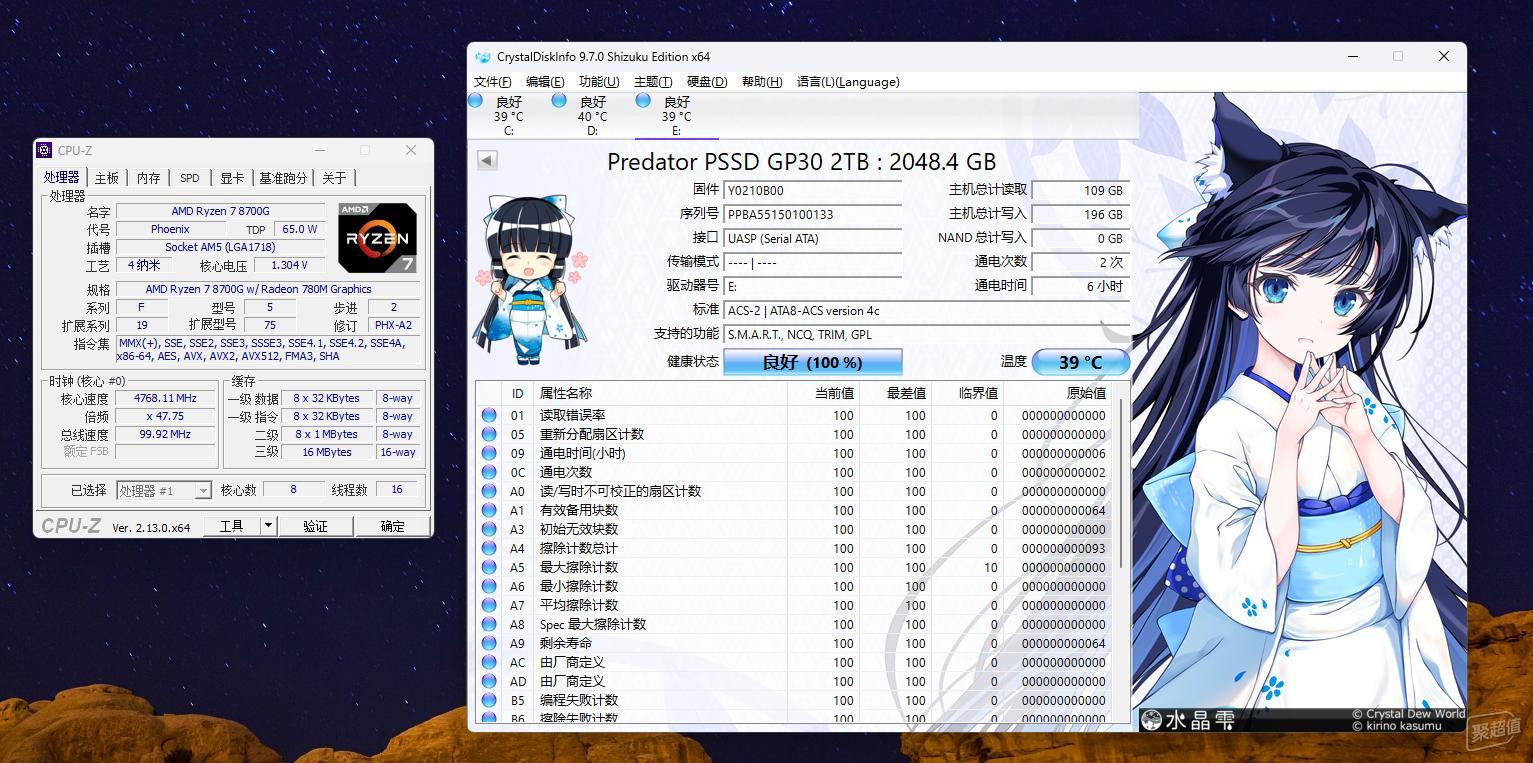
Task: Click the 主机总计写入 value 196 GB
Action: point(1080,214)
